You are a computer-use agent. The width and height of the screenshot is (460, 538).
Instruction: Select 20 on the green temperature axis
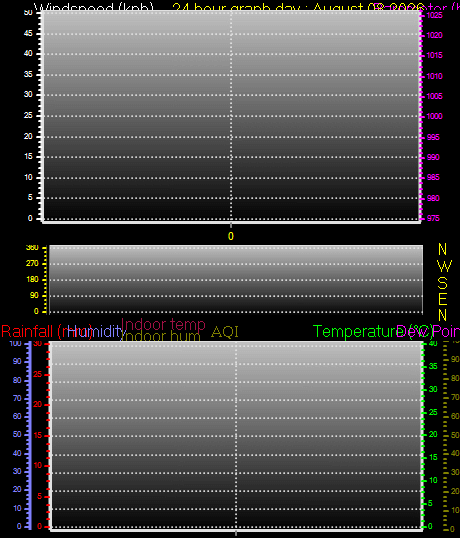(x=433, y=434)
